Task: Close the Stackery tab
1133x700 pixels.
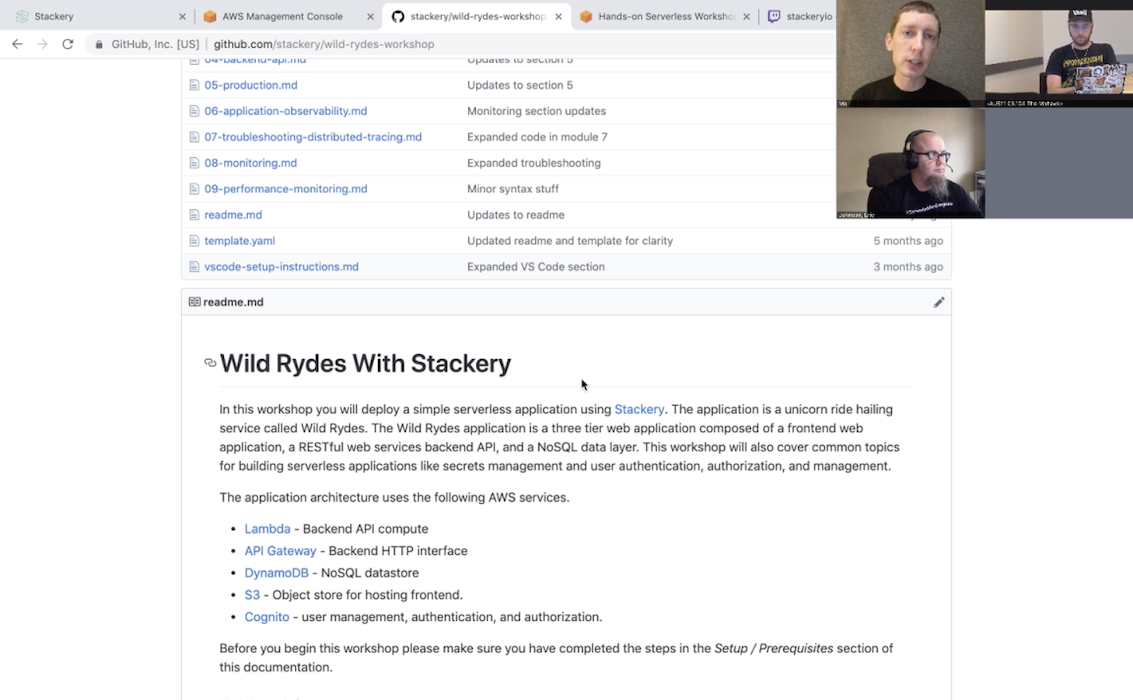Action: tap(182, 16)
